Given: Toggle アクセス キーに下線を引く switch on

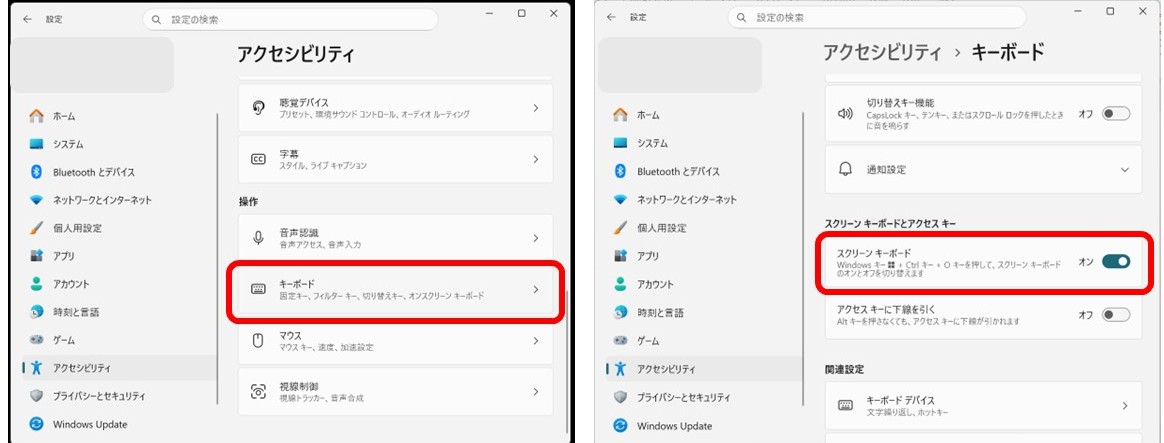Looking at the screenshot, I should pos(1115,315).
